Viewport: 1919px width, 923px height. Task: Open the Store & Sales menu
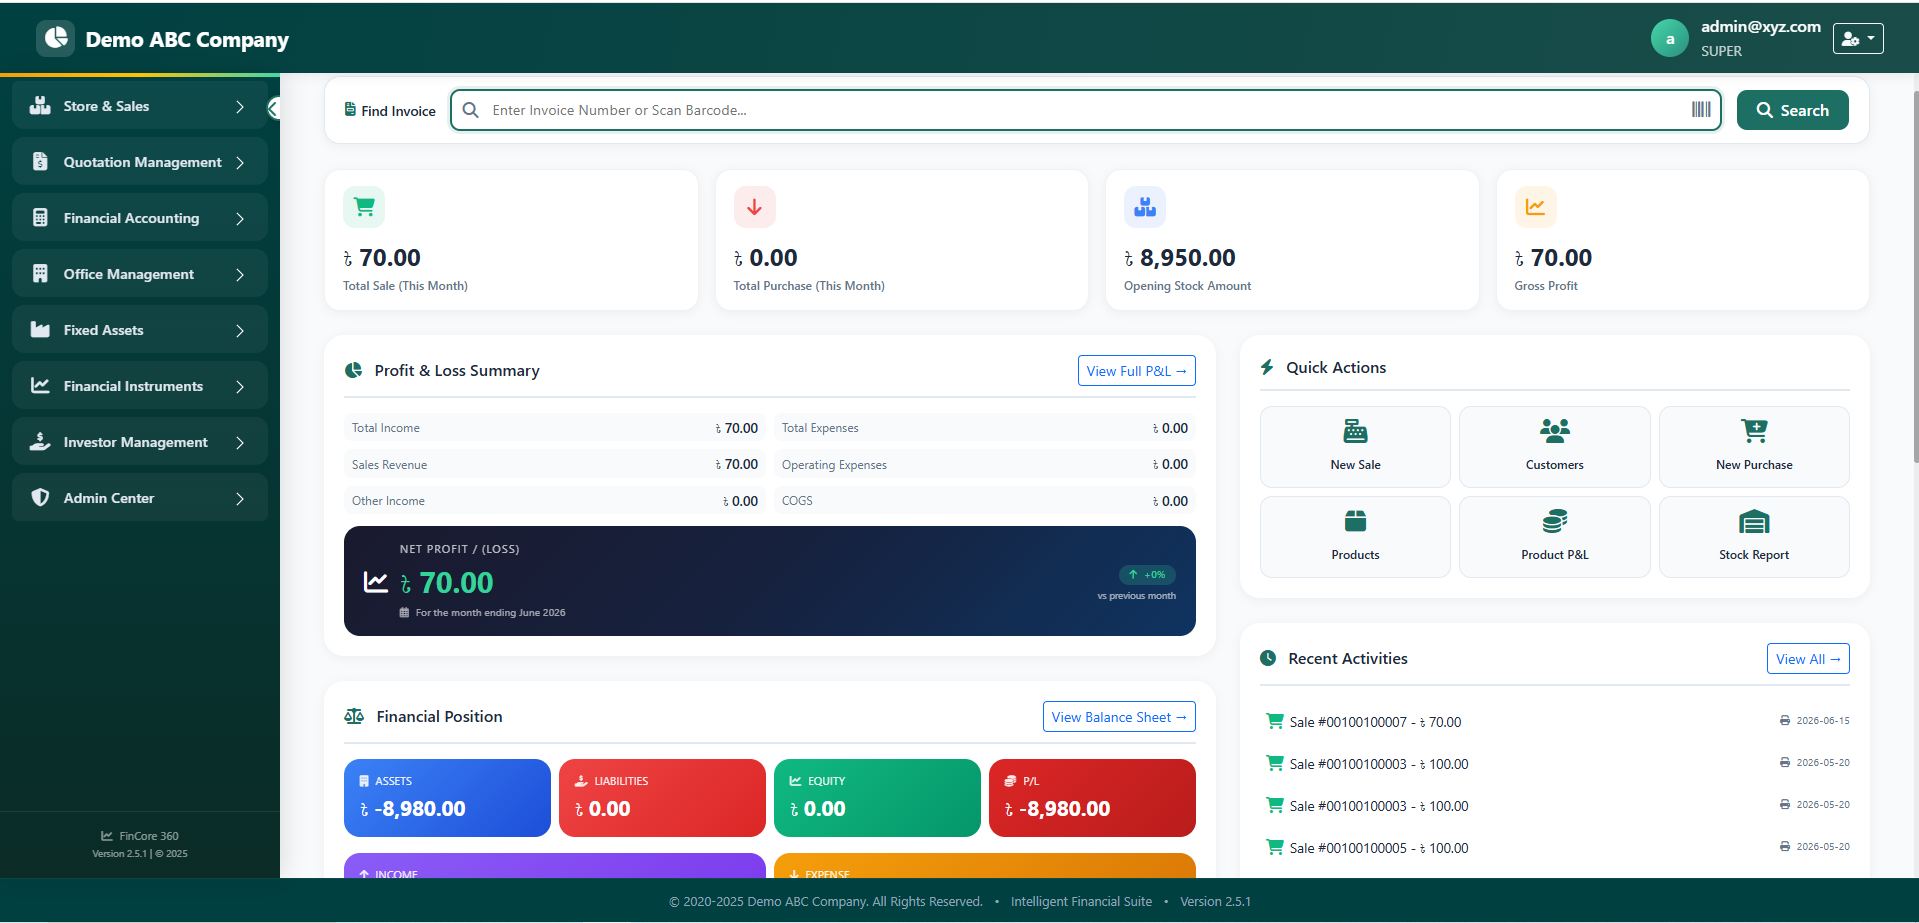(x=140, y=106)
